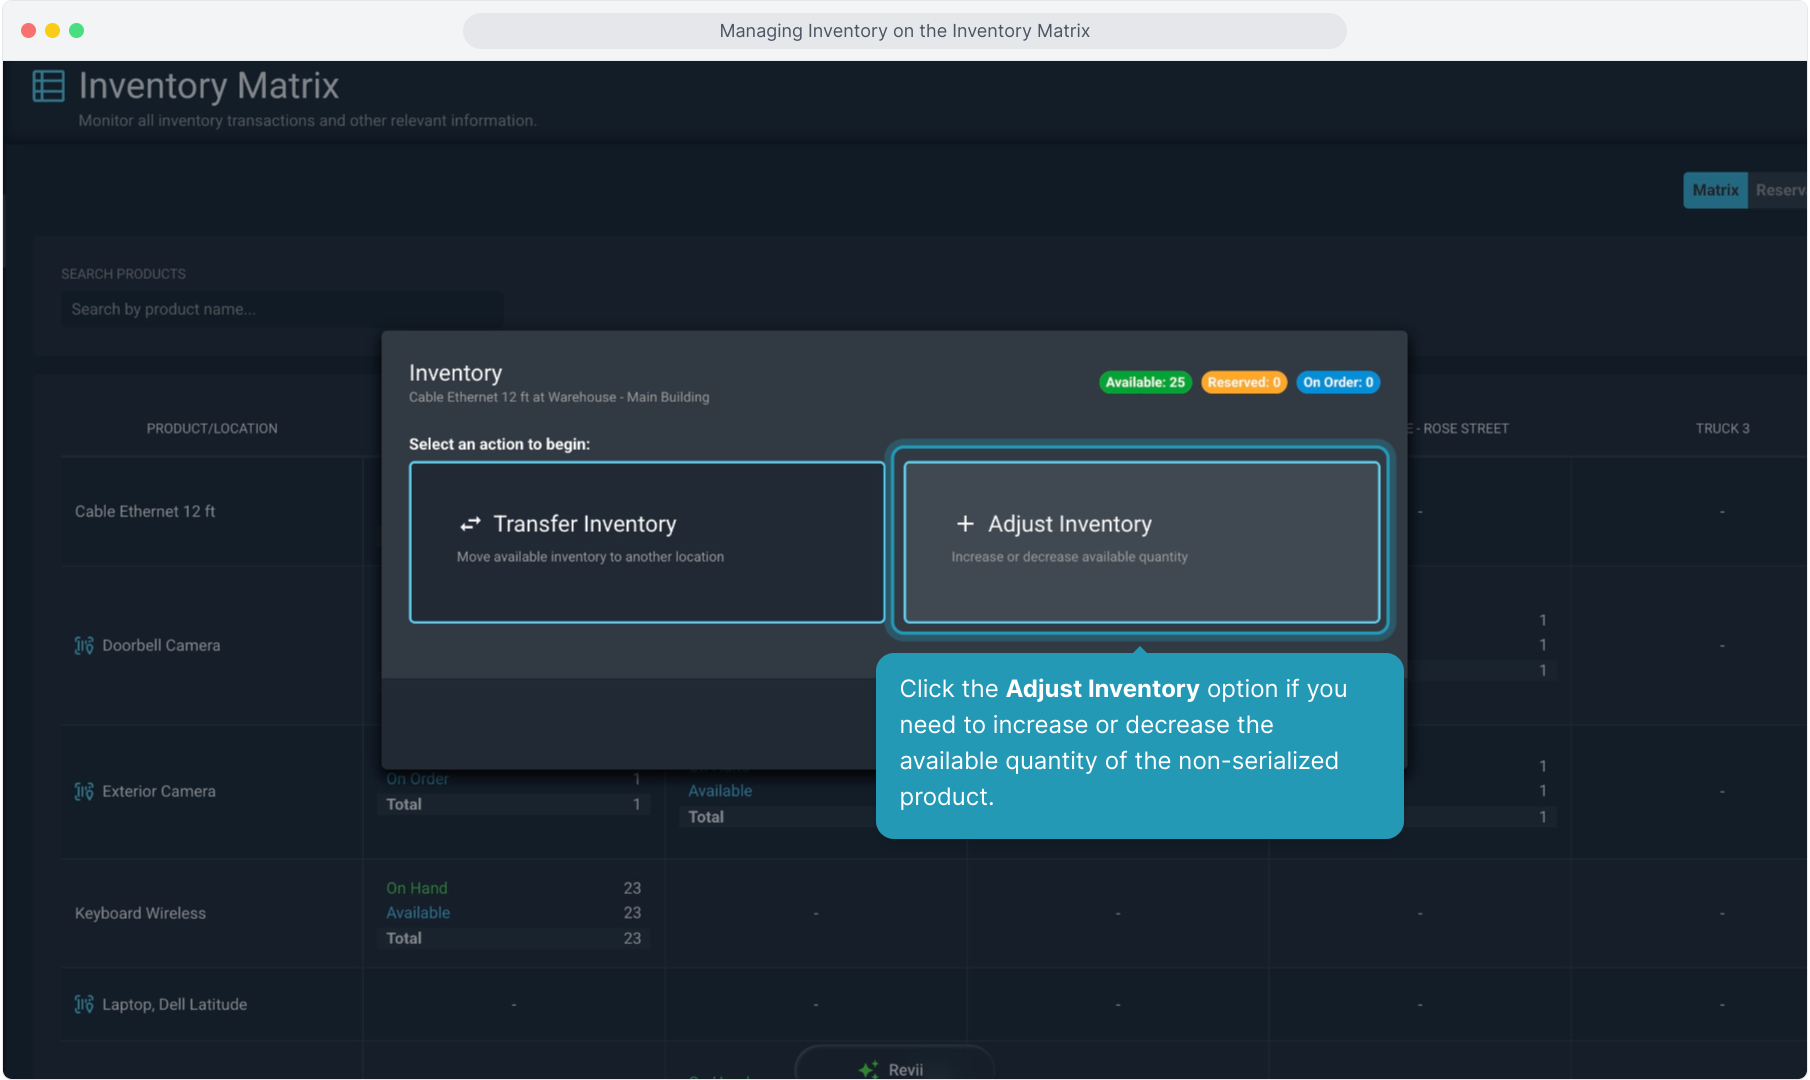This screenshot has height=1080, width=1810.
Task: Click the Revii sparkle icon
Action: [x=868, y=1069]
